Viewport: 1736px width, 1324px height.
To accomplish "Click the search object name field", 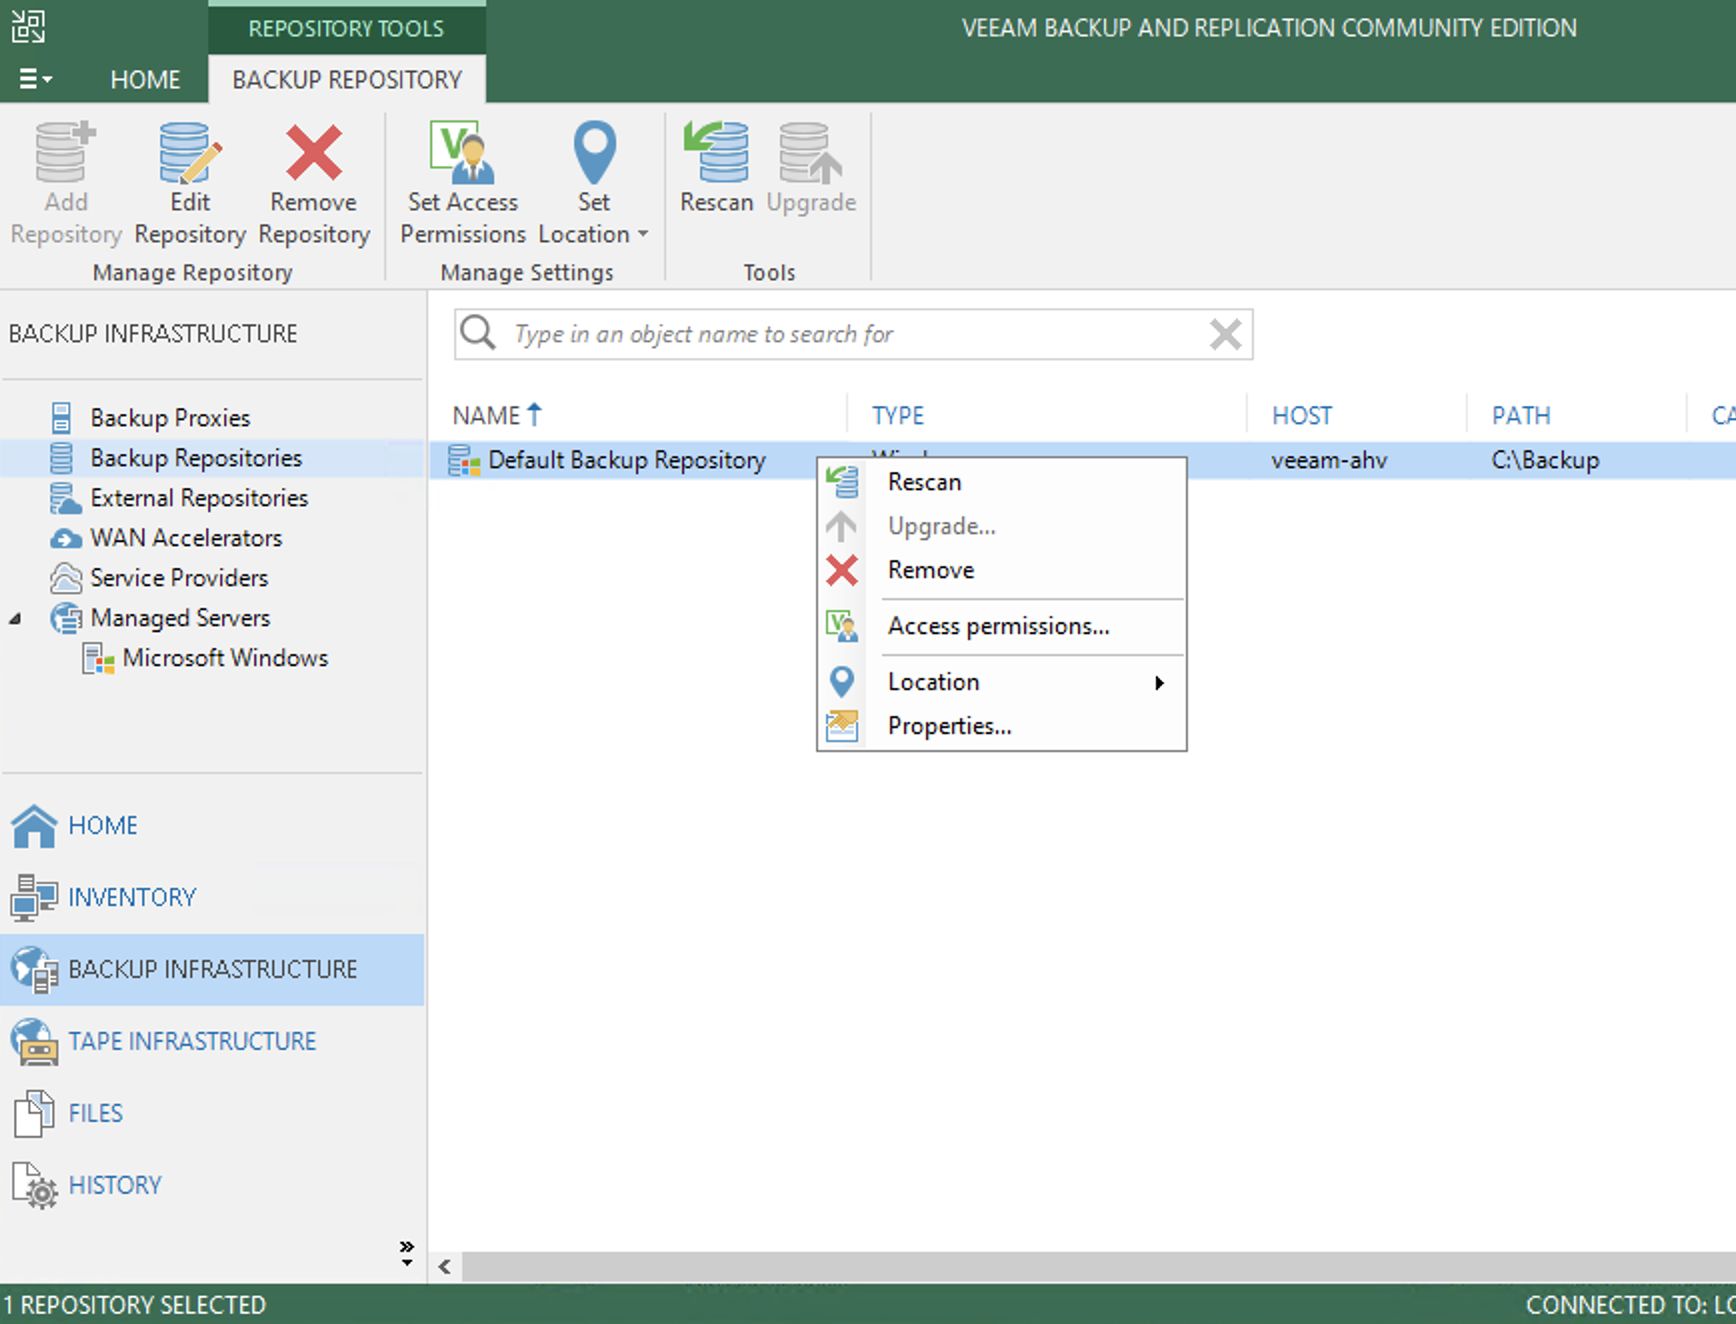I will [853, 334].
